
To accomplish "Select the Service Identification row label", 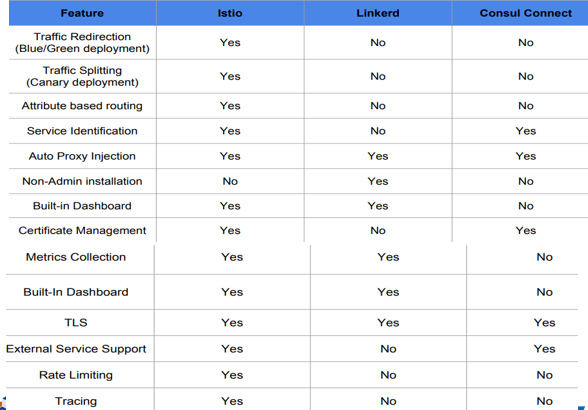I will pos(82,131).
